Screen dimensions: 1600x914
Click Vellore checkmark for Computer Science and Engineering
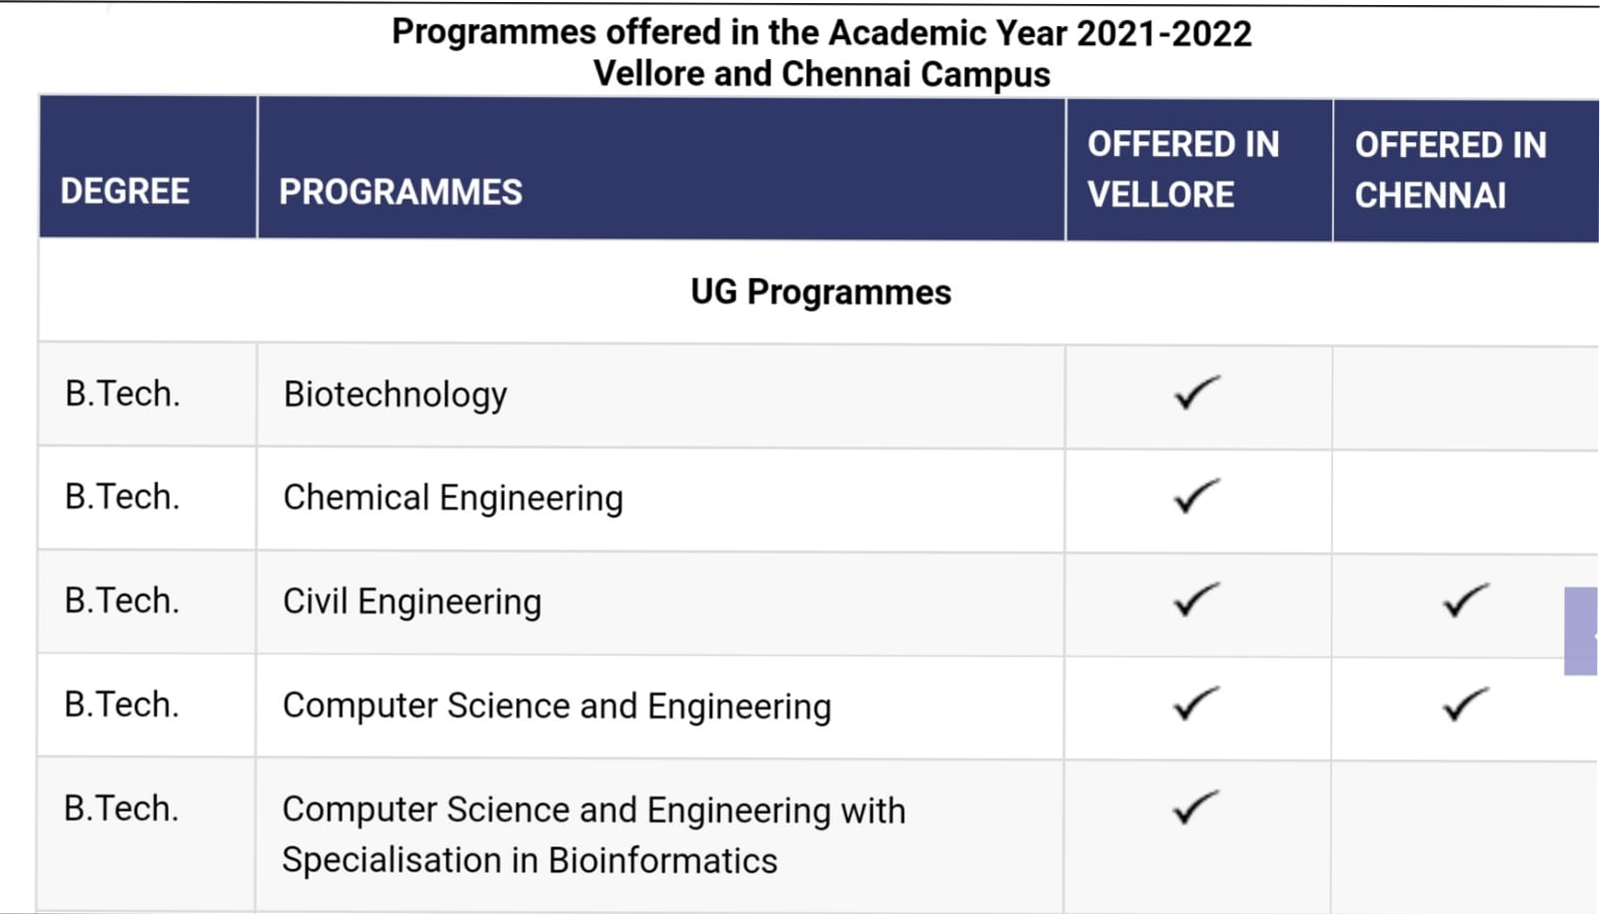(x=1197, y=704)
